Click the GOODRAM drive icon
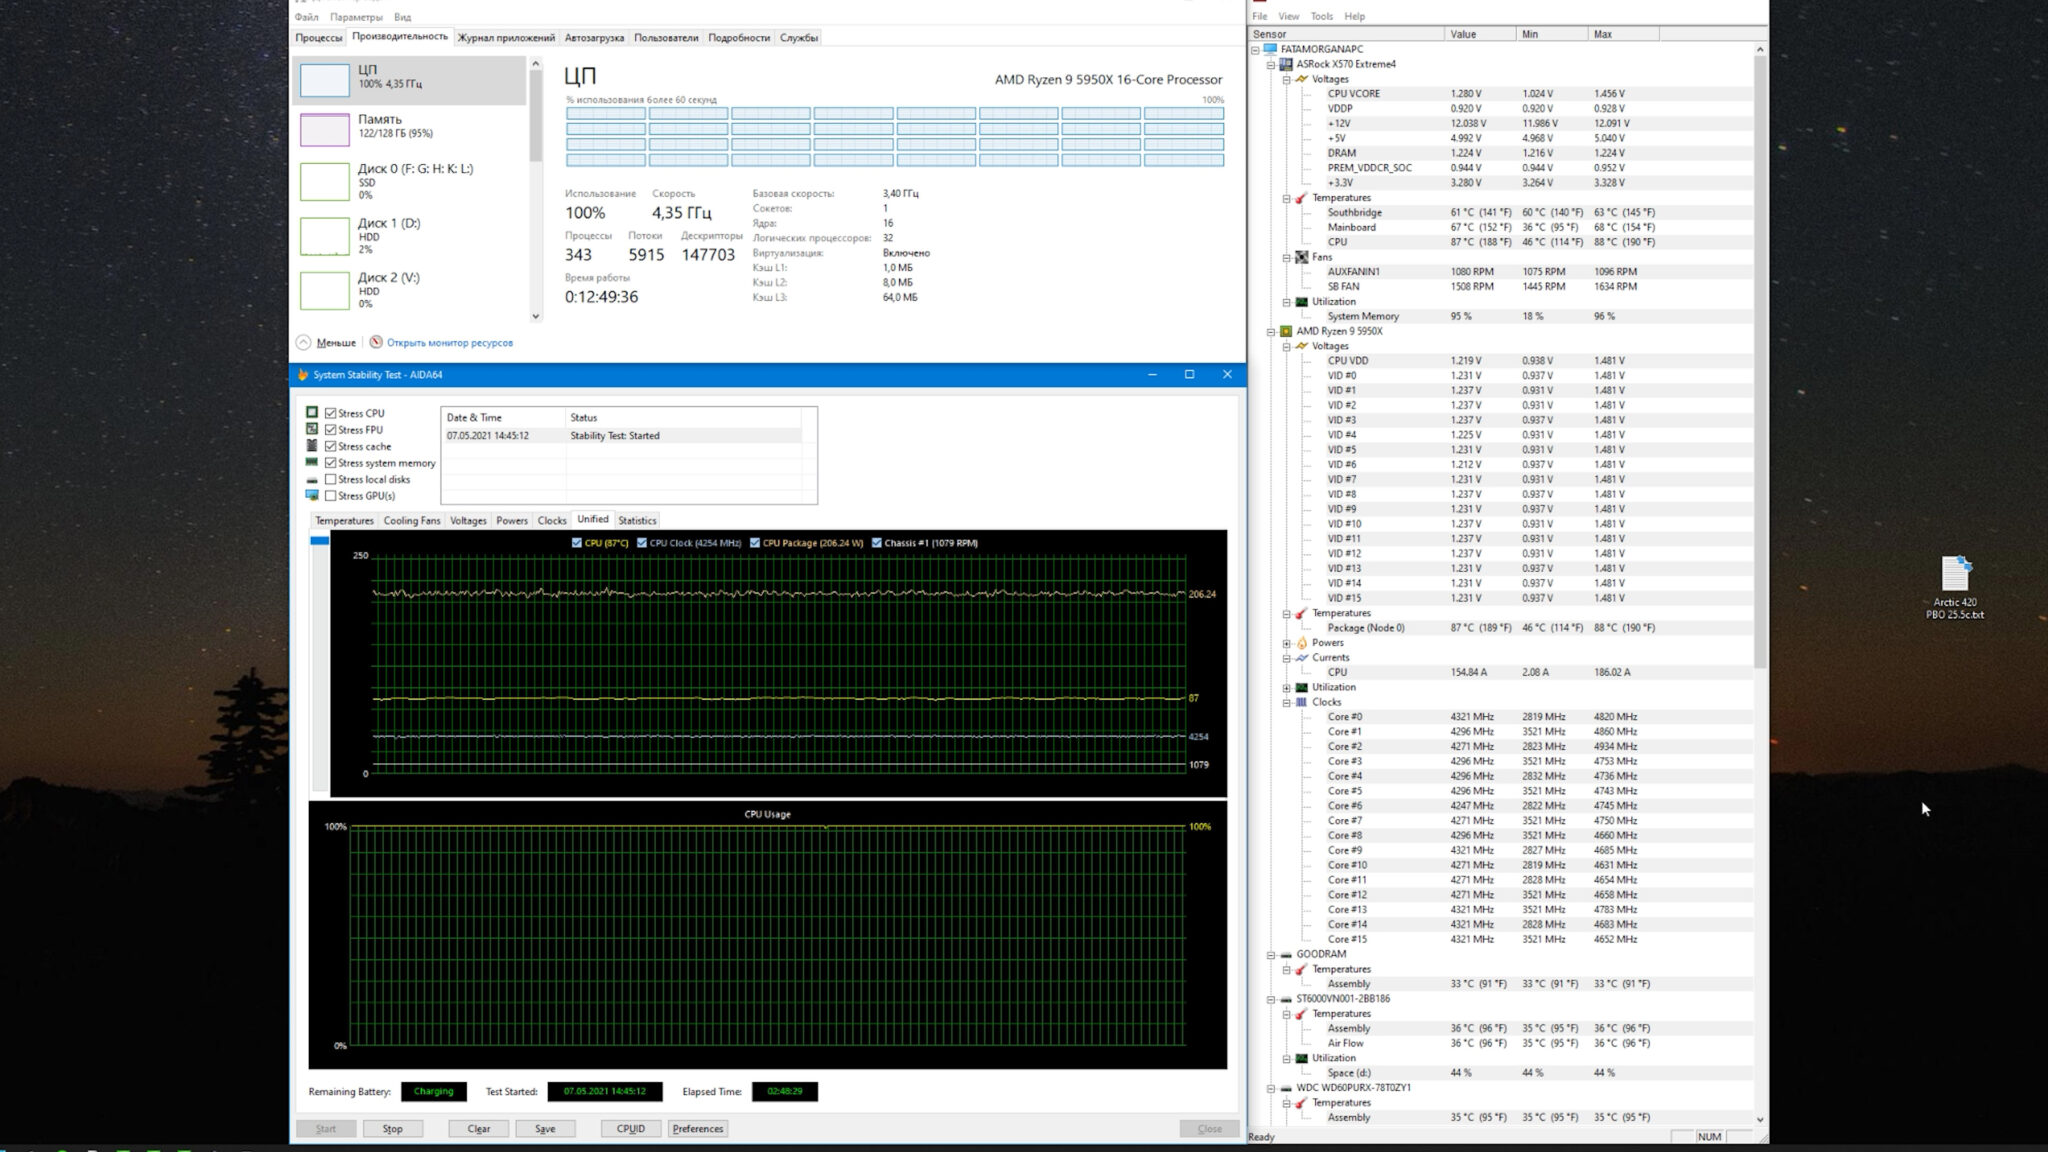 (1286, 954)
